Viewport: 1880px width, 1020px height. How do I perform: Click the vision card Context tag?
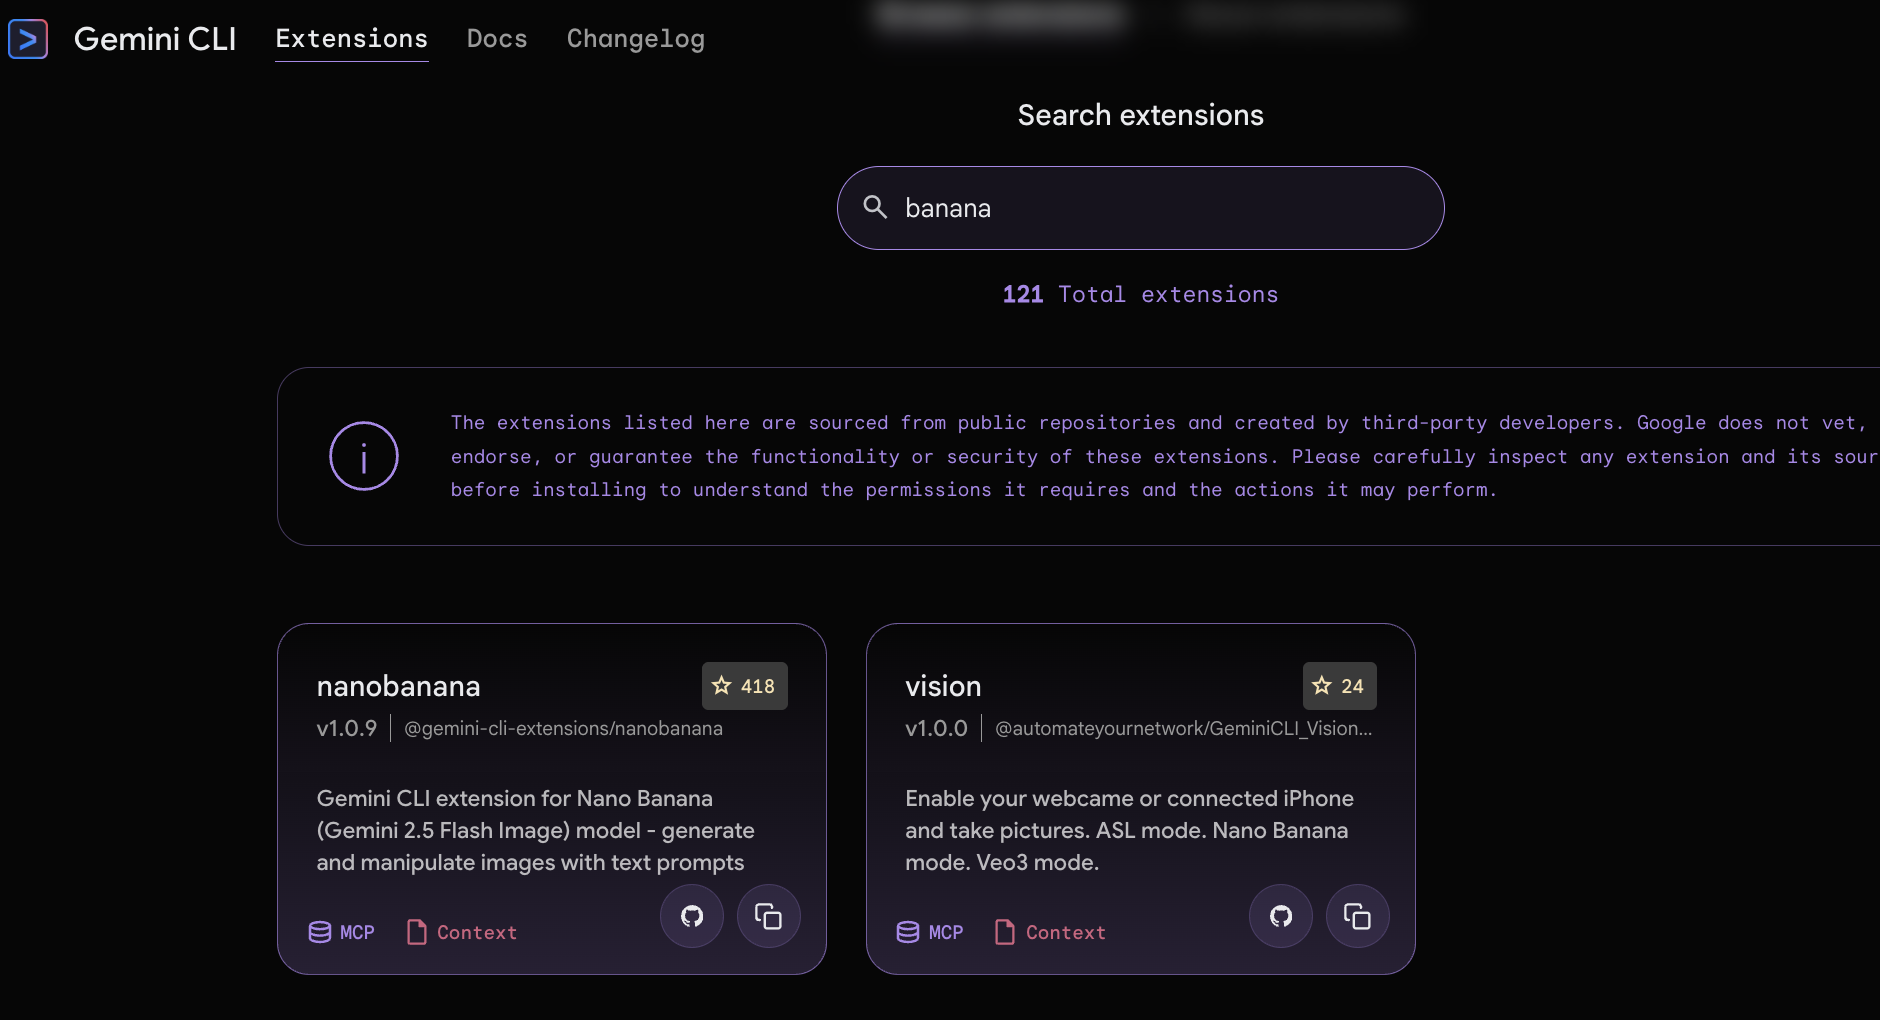[1050, 932]
